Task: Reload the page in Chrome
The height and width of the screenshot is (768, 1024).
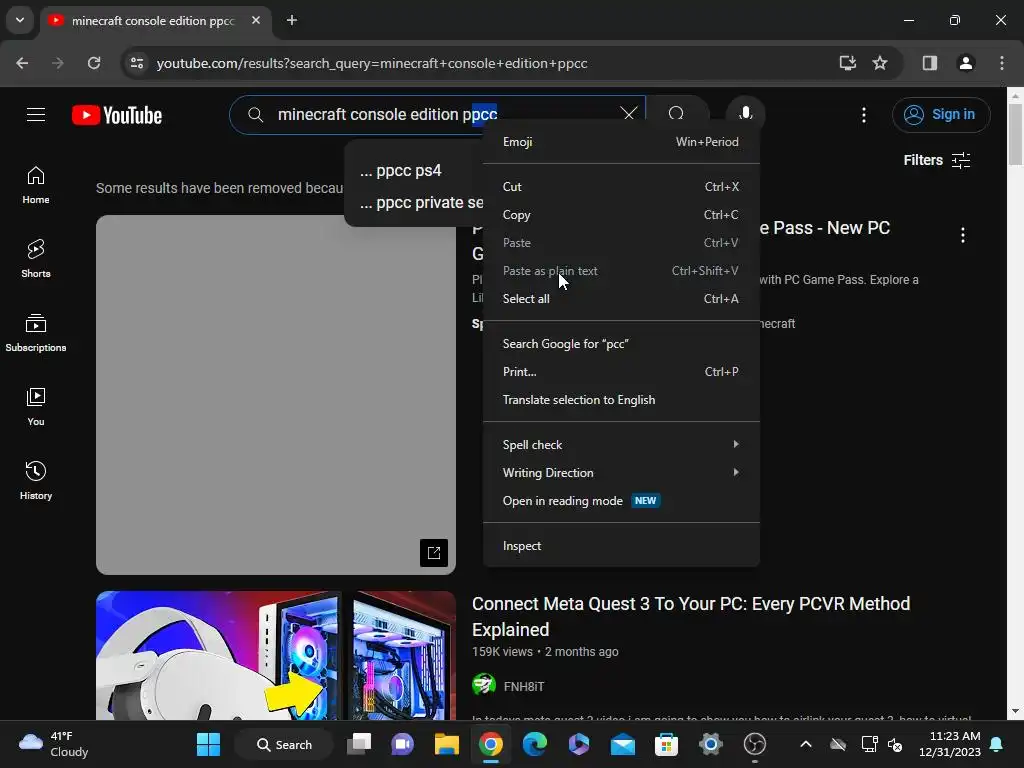Action: click(x=94, y=63)
